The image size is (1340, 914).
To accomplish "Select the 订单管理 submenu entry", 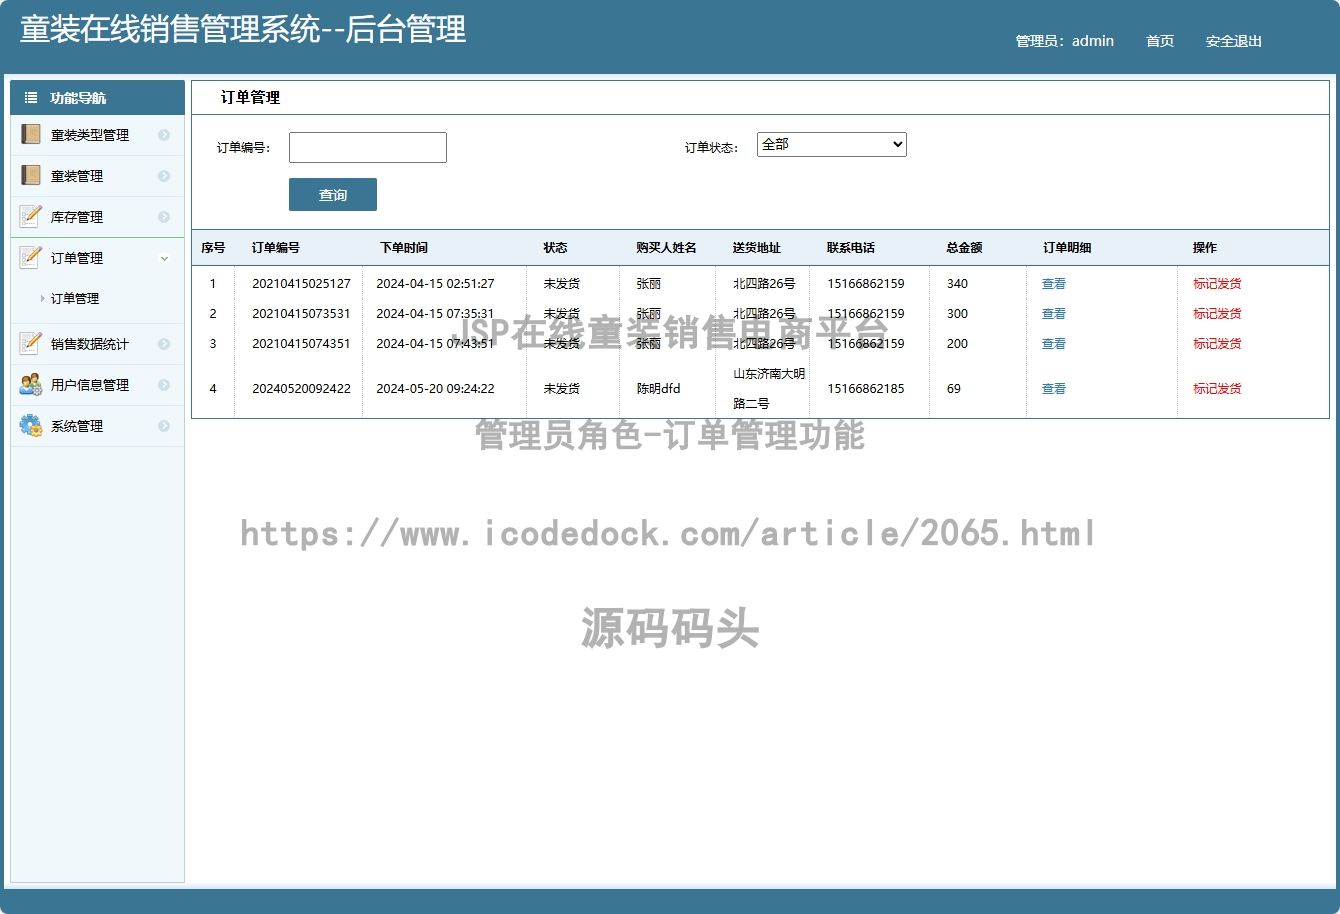I will [75, 299].
